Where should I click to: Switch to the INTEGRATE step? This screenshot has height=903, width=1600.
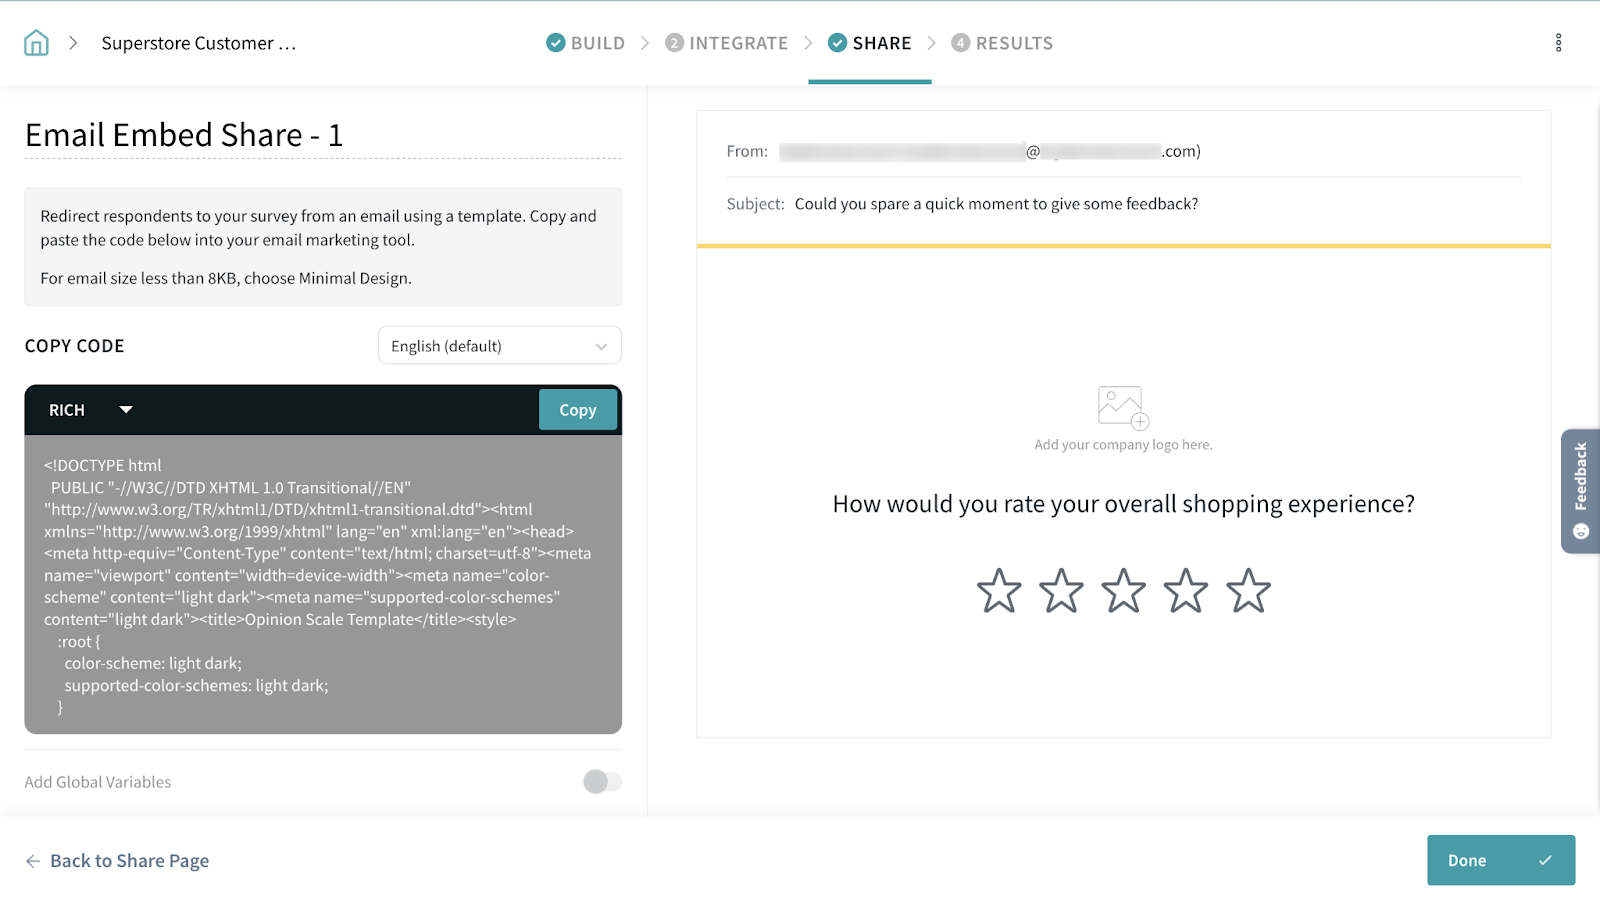[x=727, y=43]
